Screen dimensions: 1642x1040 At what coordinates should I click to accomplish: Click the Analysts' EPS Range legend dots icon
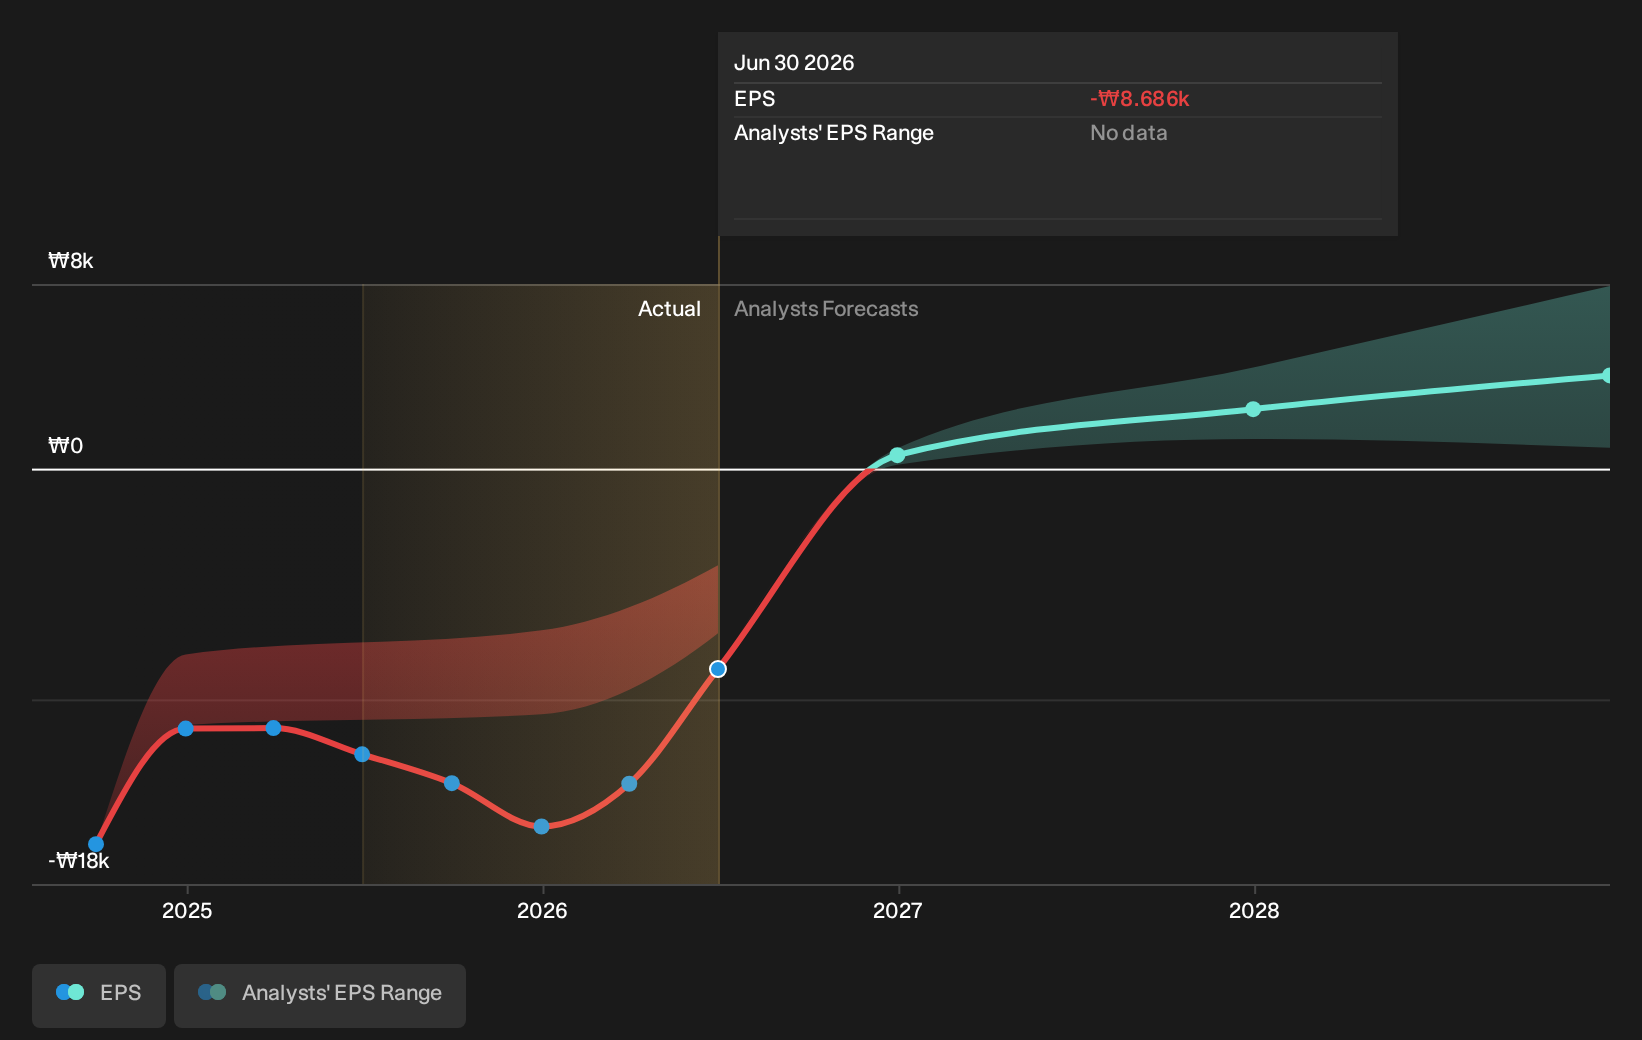212,992
